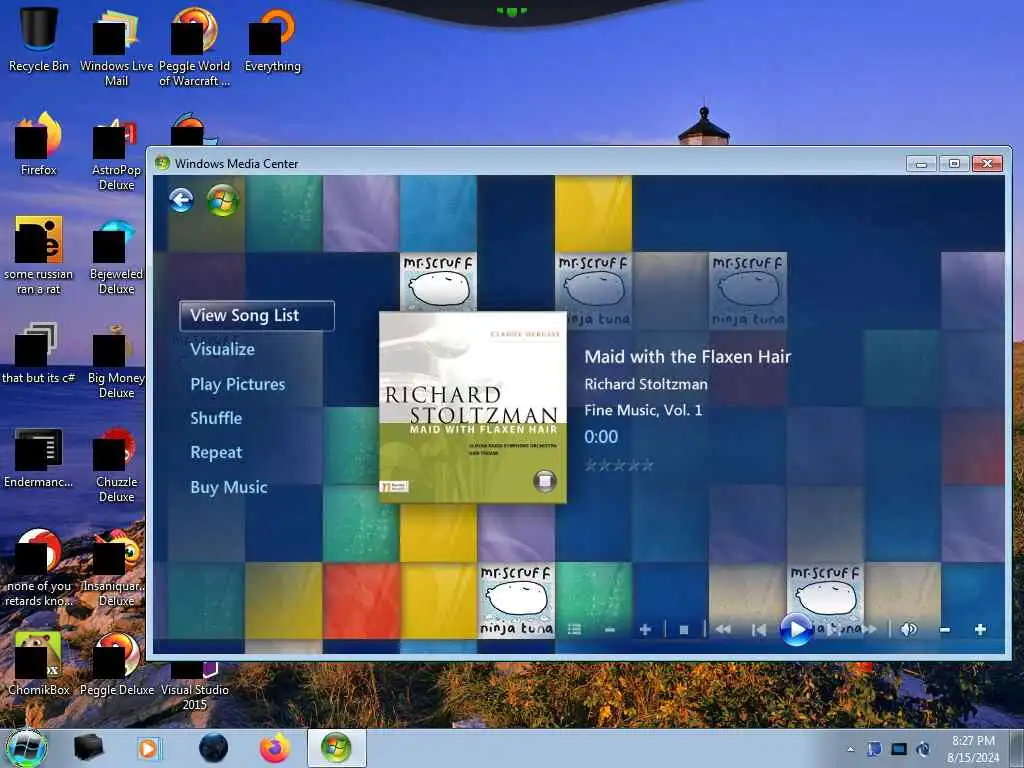Click the Richard Stoltzman album cover
The image size is (1024, 768).
pyautogui.click(x=473, y=407)
